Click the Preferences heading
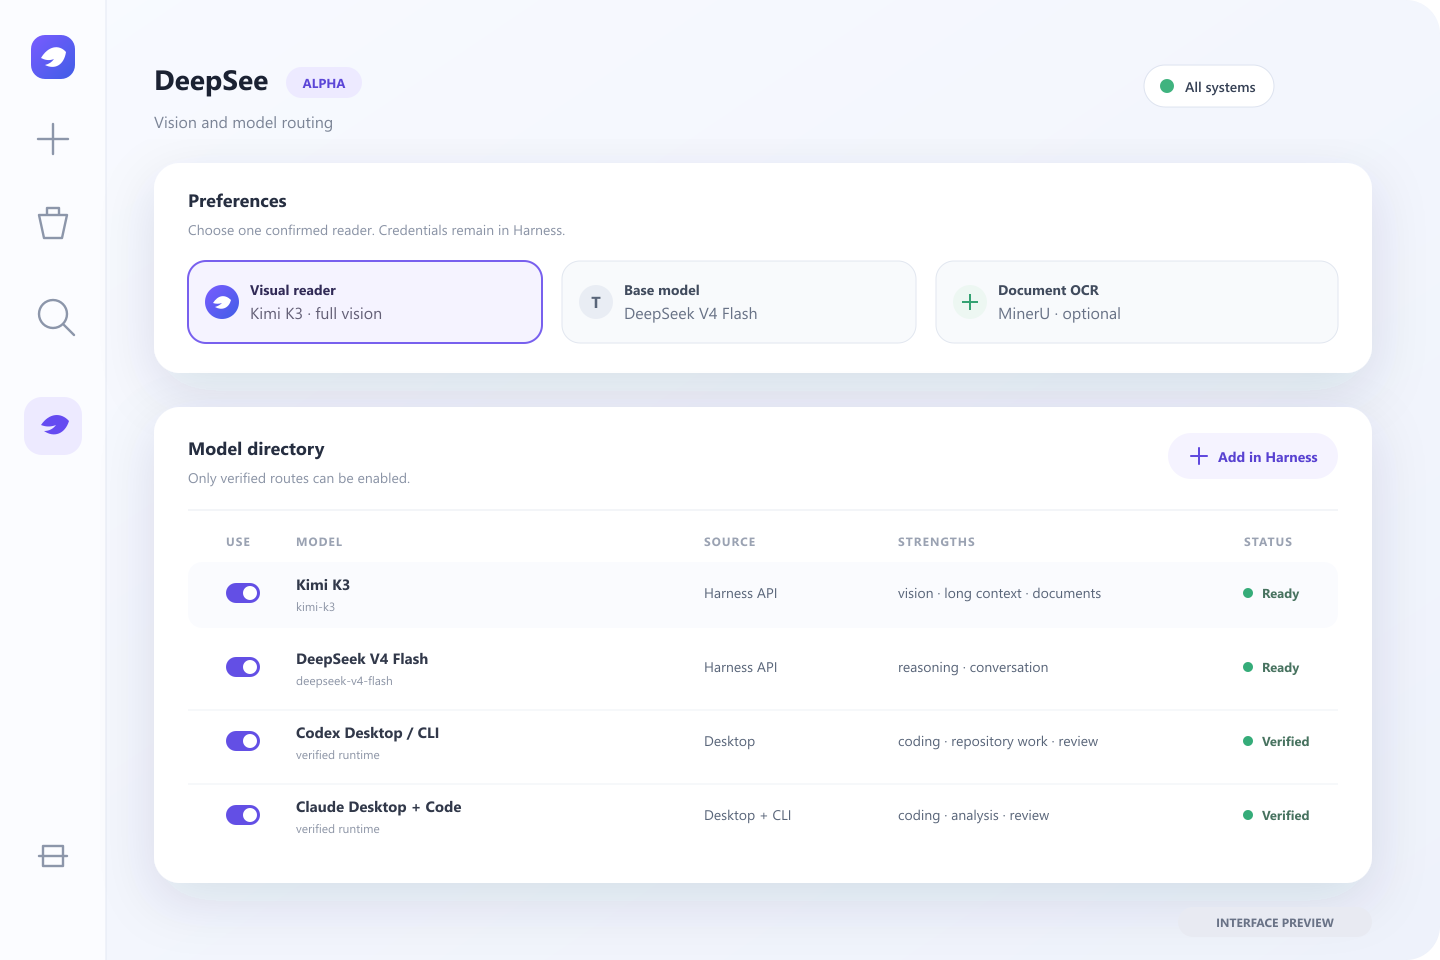The height and width of the screenshot is (960, 1440). point(237,201)
